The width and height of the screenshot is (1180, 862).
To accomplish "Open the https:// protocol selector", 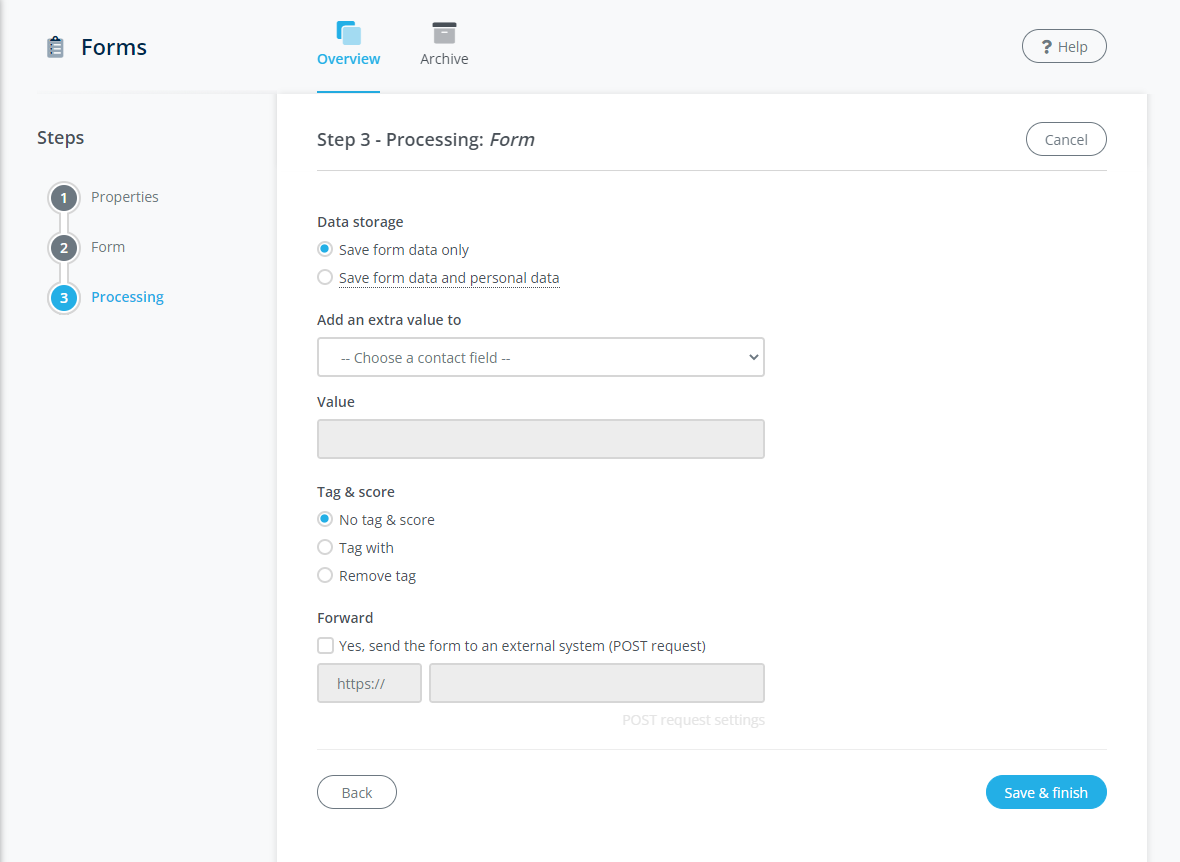I will point(369,683).
